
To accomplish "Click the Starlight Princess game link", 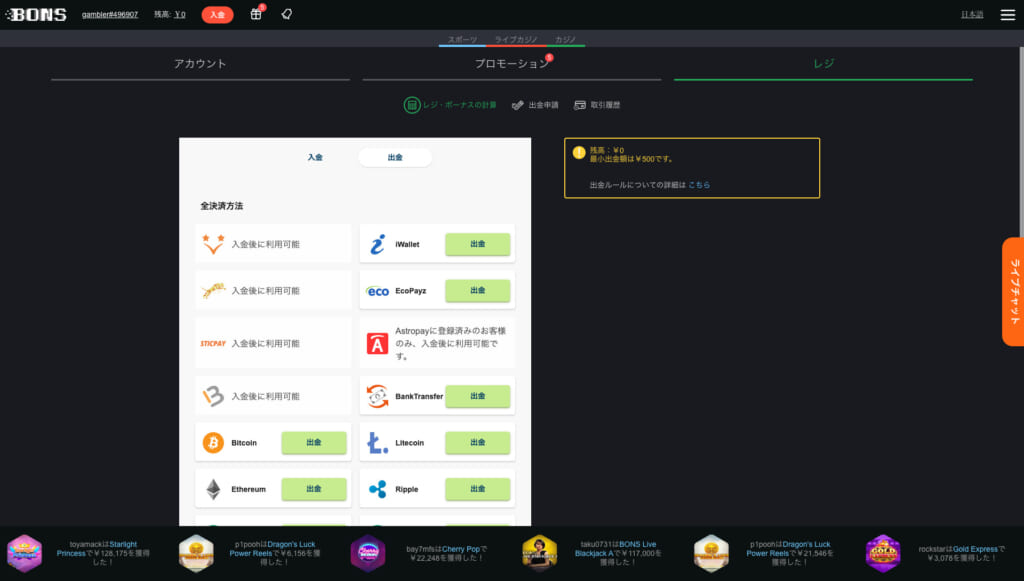I will point(97,548).
